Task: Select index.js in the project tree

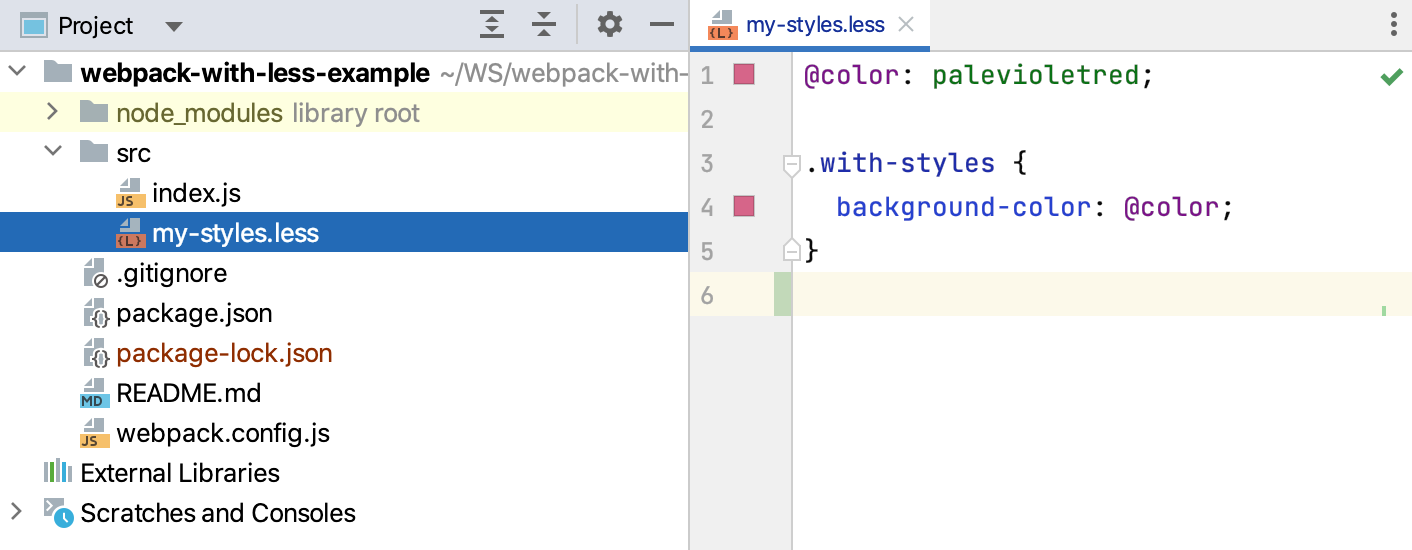Action: 196,193
